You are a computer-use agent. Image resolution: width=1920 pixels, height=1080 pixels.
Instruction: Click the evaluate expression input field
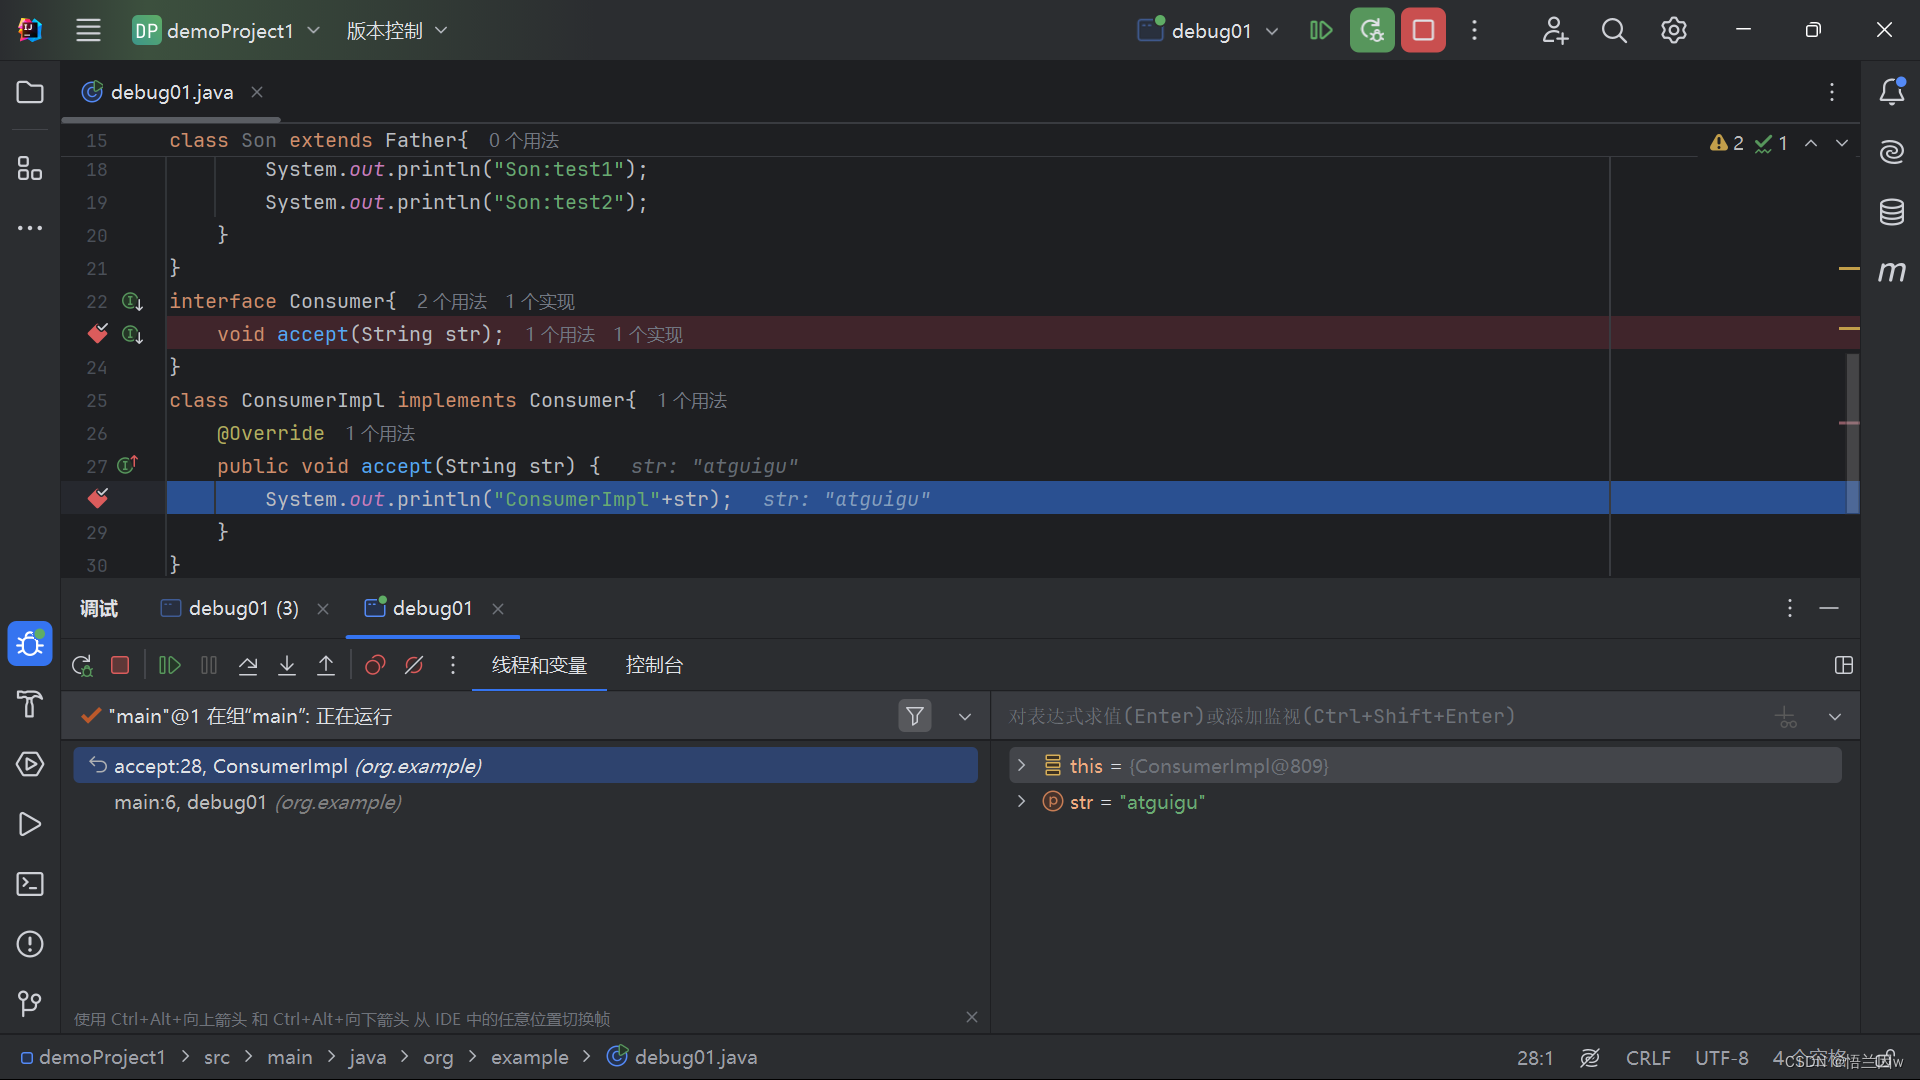[x=1385, y=716]
